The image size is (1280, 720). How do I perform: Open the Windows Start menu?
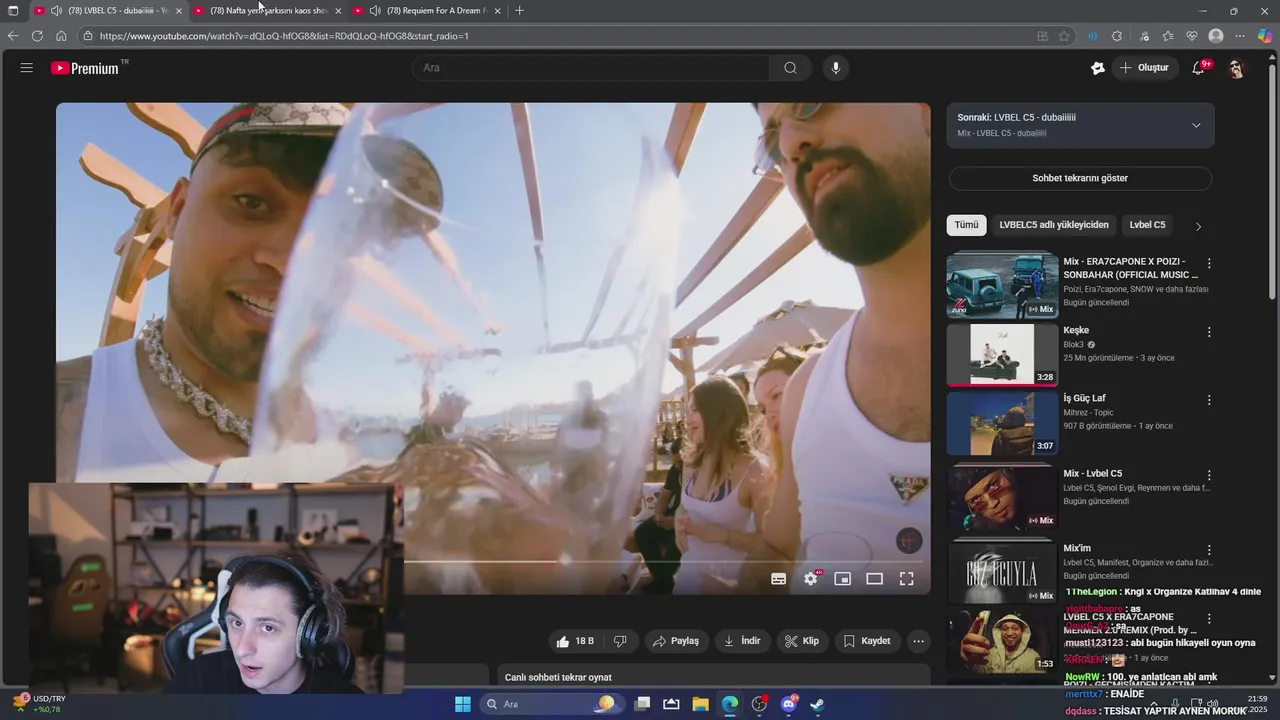462,704
